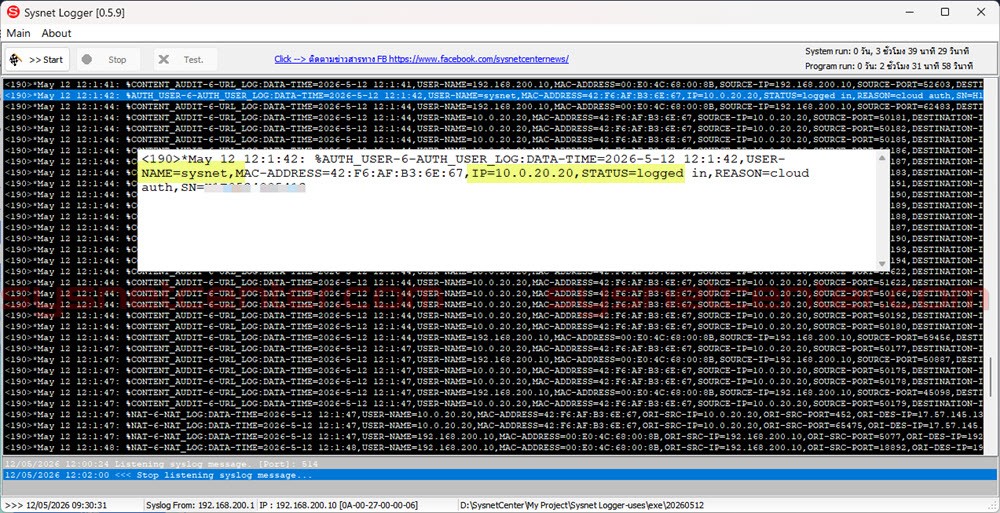This screenshot has height=513, width=1000.
Task: Click the Sysnet Logger app icon in title bar
Action: (13, 11)
